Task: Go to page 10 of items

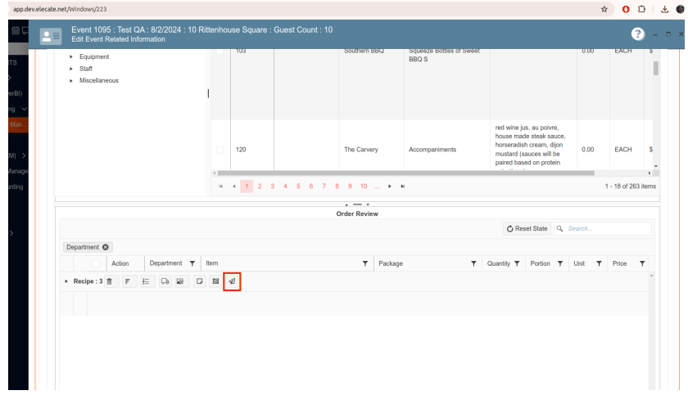Action: click(x=364, y=186)
